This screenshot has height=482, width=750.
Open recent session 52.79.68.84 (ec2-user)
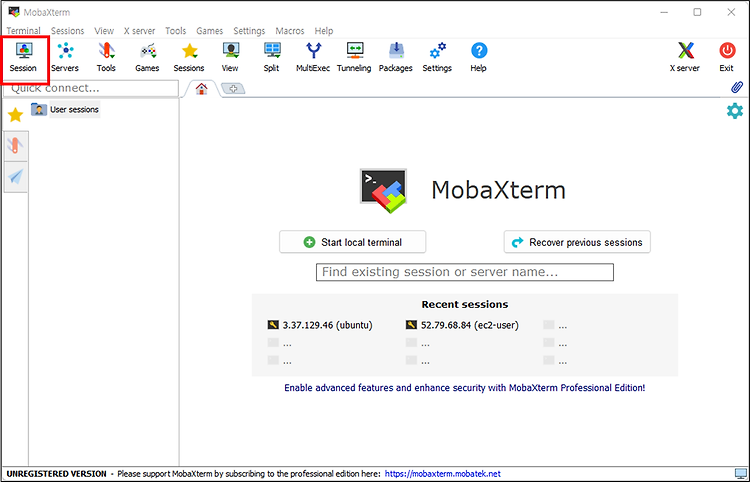462,325
